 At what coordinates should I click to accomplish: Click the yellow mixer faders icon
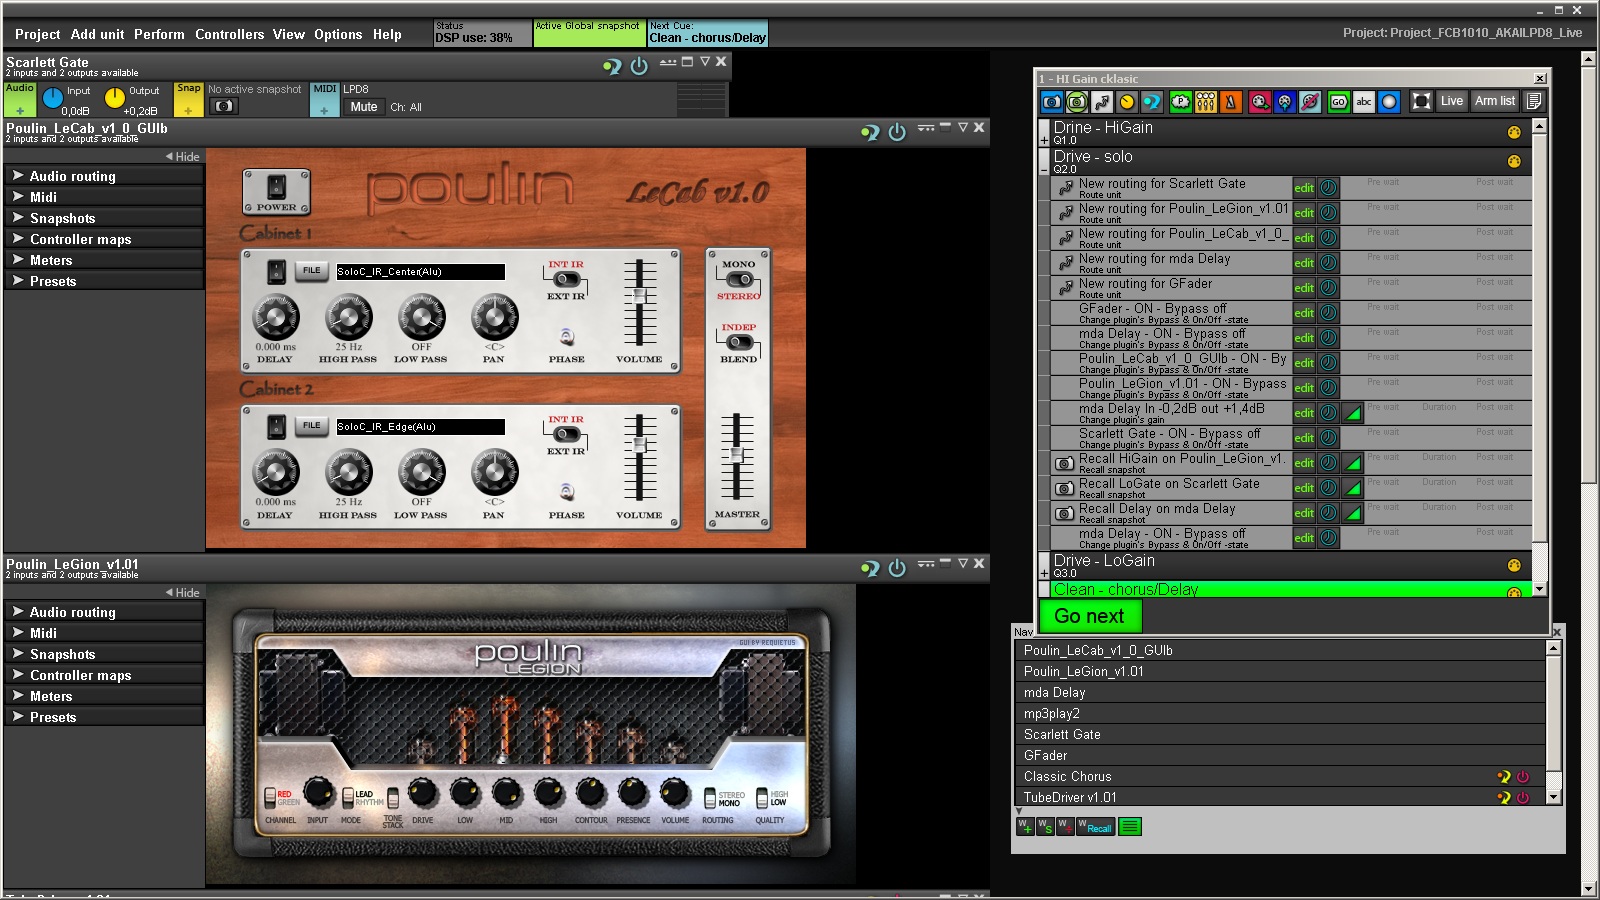[1206, 102]
